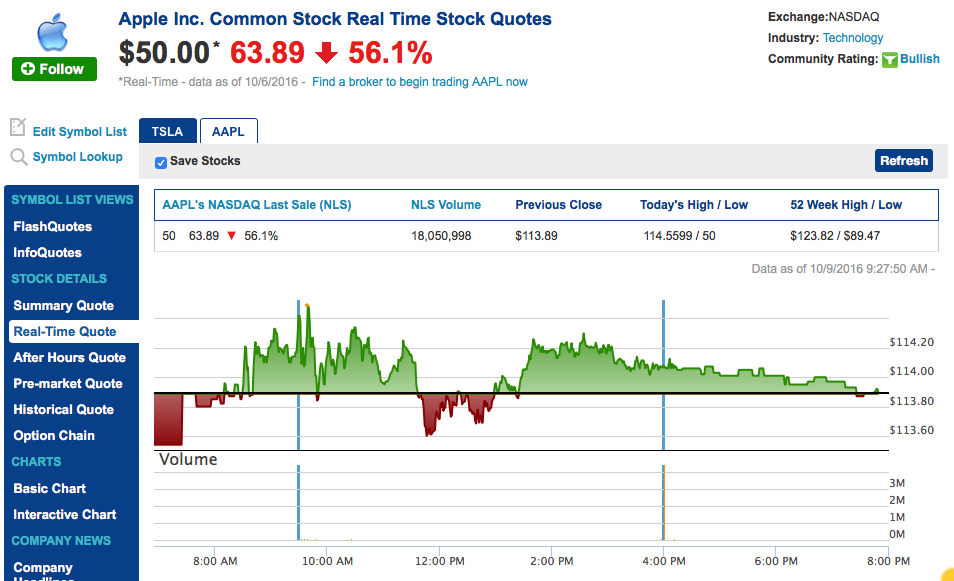Click the Volume chart label
The image size is (954, 581).
click(188, 459)
